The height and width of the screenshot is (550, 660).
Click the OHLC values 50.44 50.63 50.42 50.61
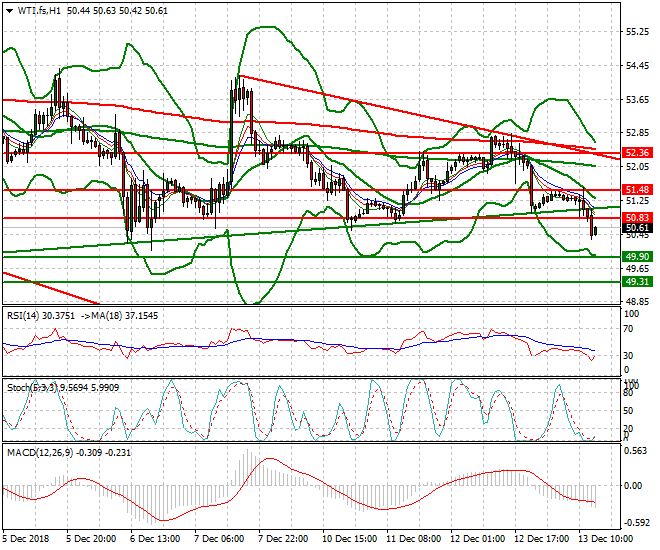117,11
